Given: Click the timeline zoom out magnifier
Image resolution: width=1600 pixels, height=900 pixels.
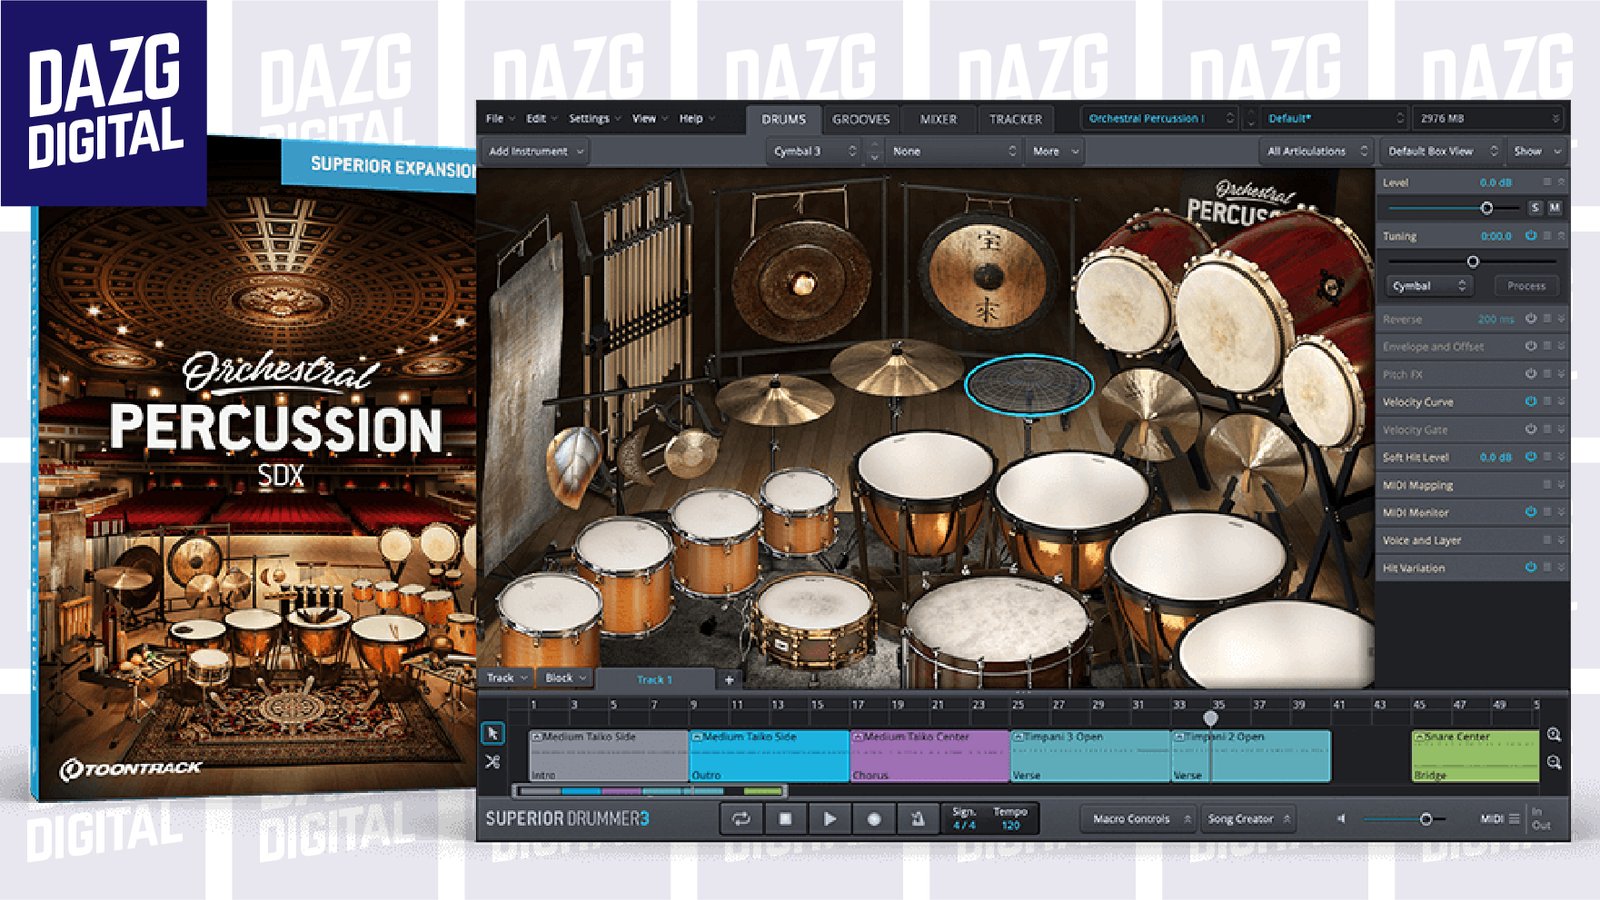Looking at the screenshot, I should coord(1554,762).
